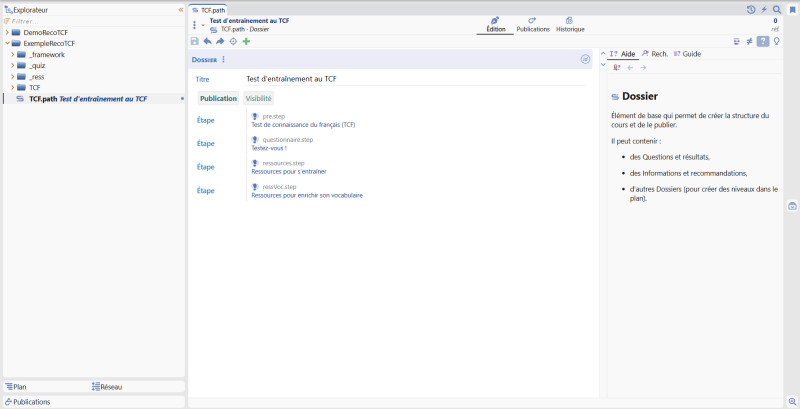The width and height of the screenshot is (800, 409).
Task: Click the bookmark icon in right sidebar
Action: tap(792, 10)
